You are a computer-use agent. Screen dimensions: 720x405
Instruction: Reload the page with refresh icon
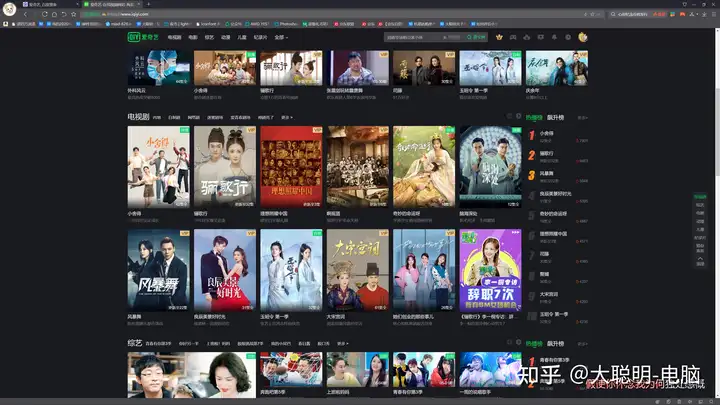(45, 14)
